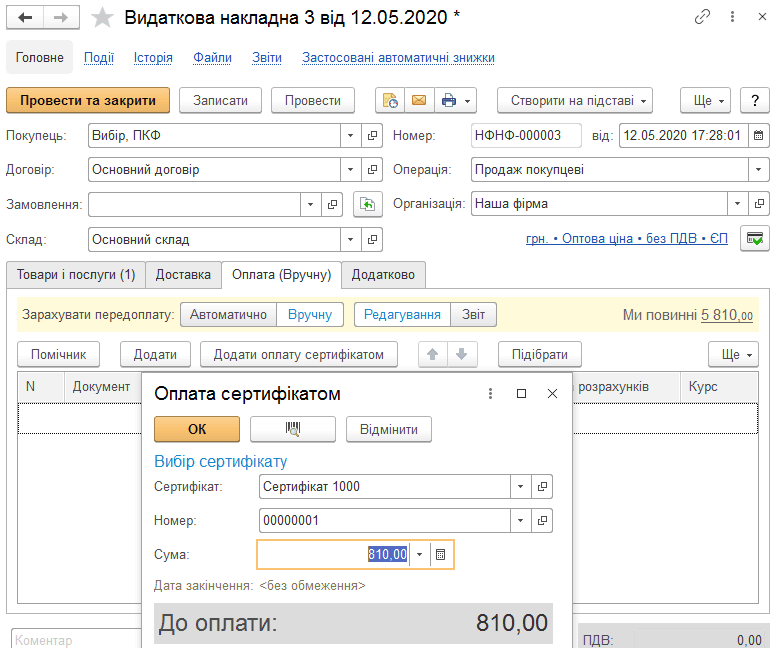Confirm certificate payment with OK
Image resolution: width=773 pixels, height=648 pixels.
[197, 429]
